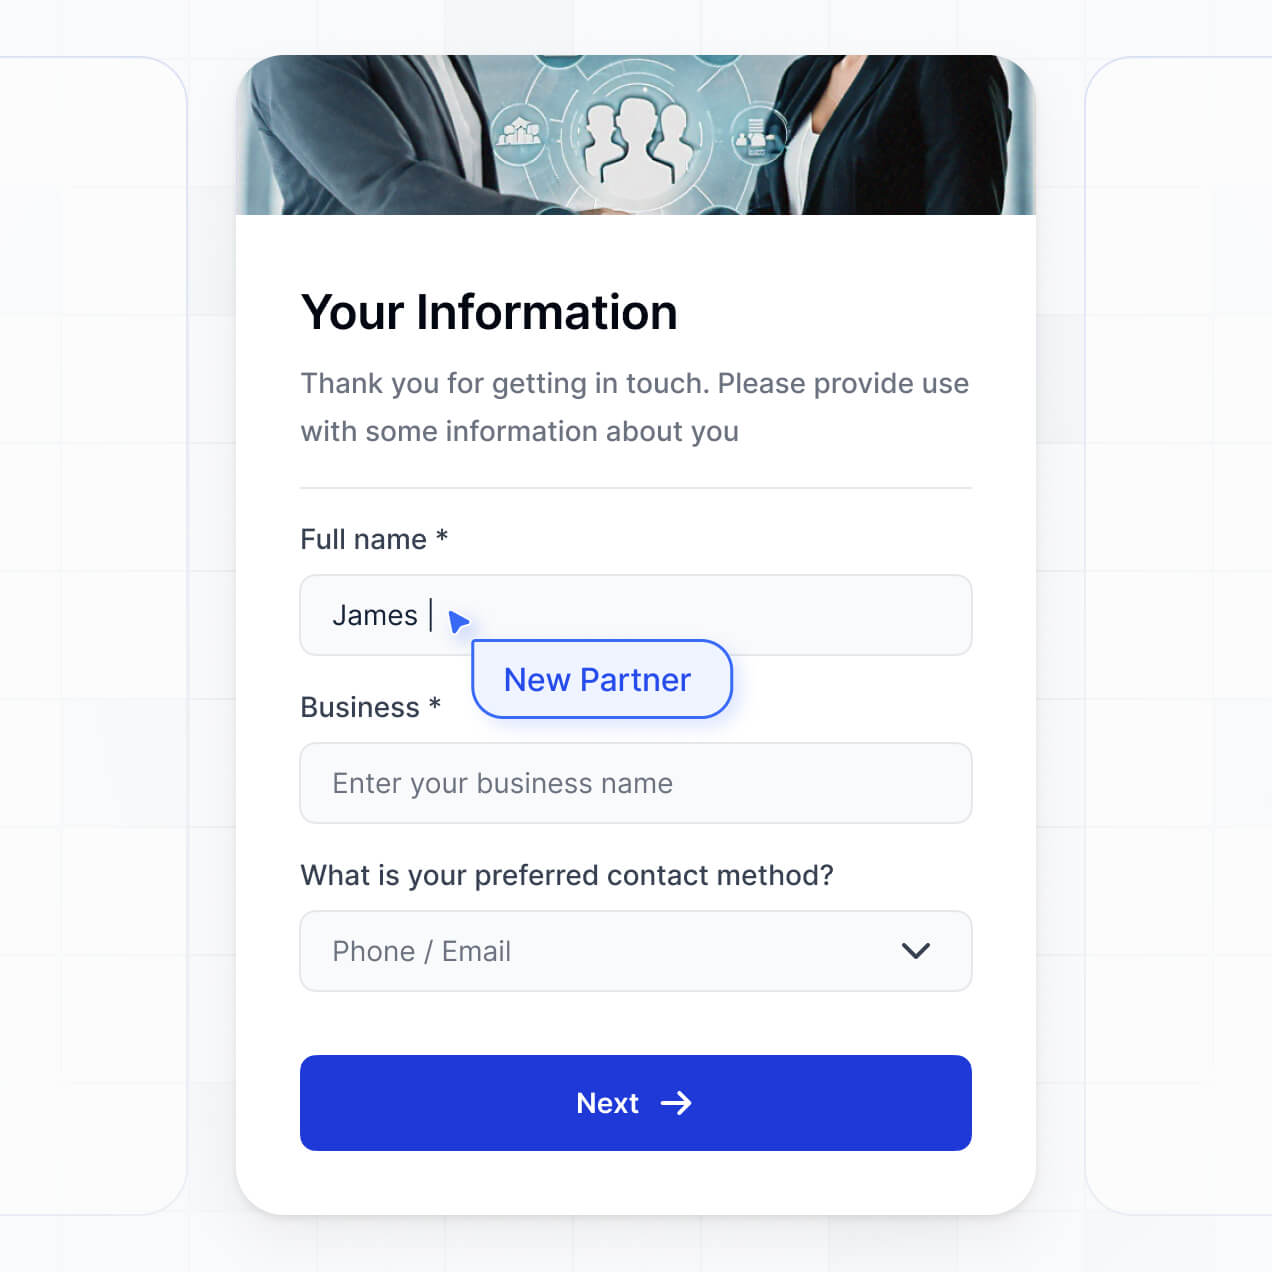Click the asterisk next to Full name
Screen dimensions: 1272x1272
point(443,539)
